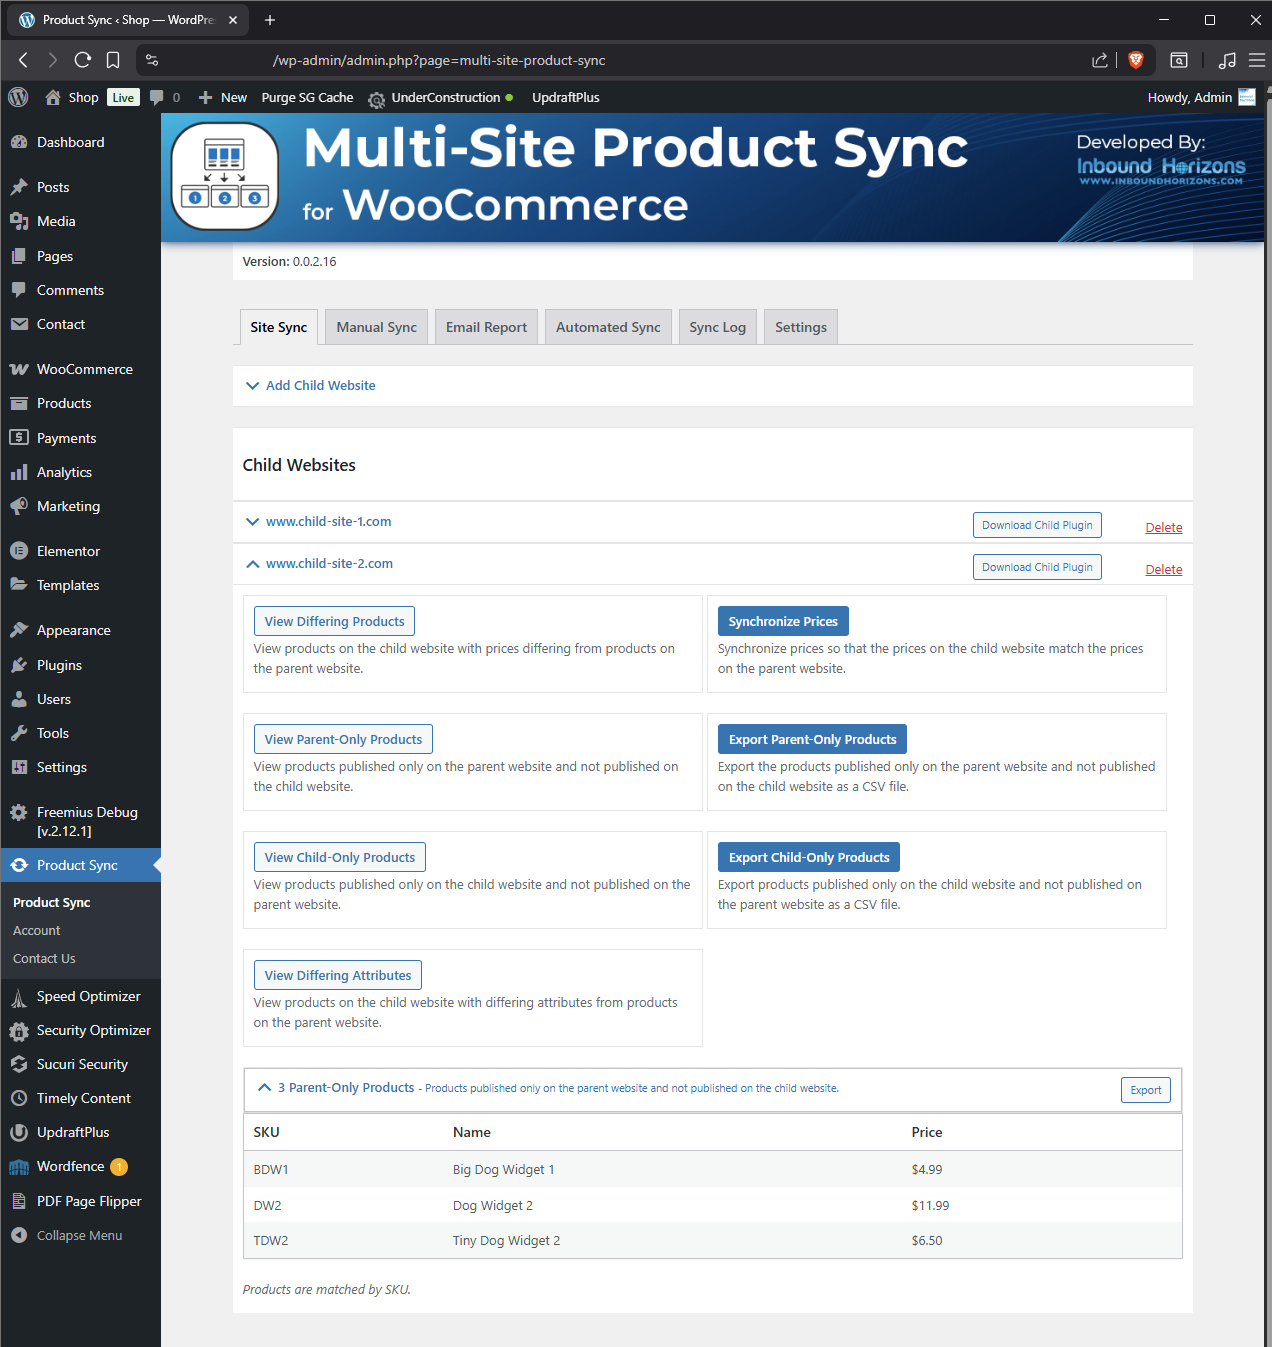This screenshot has height=1347, width=1272.
Task: Open WooCommerce in the sidebar menu
Action: click(84, 369)
